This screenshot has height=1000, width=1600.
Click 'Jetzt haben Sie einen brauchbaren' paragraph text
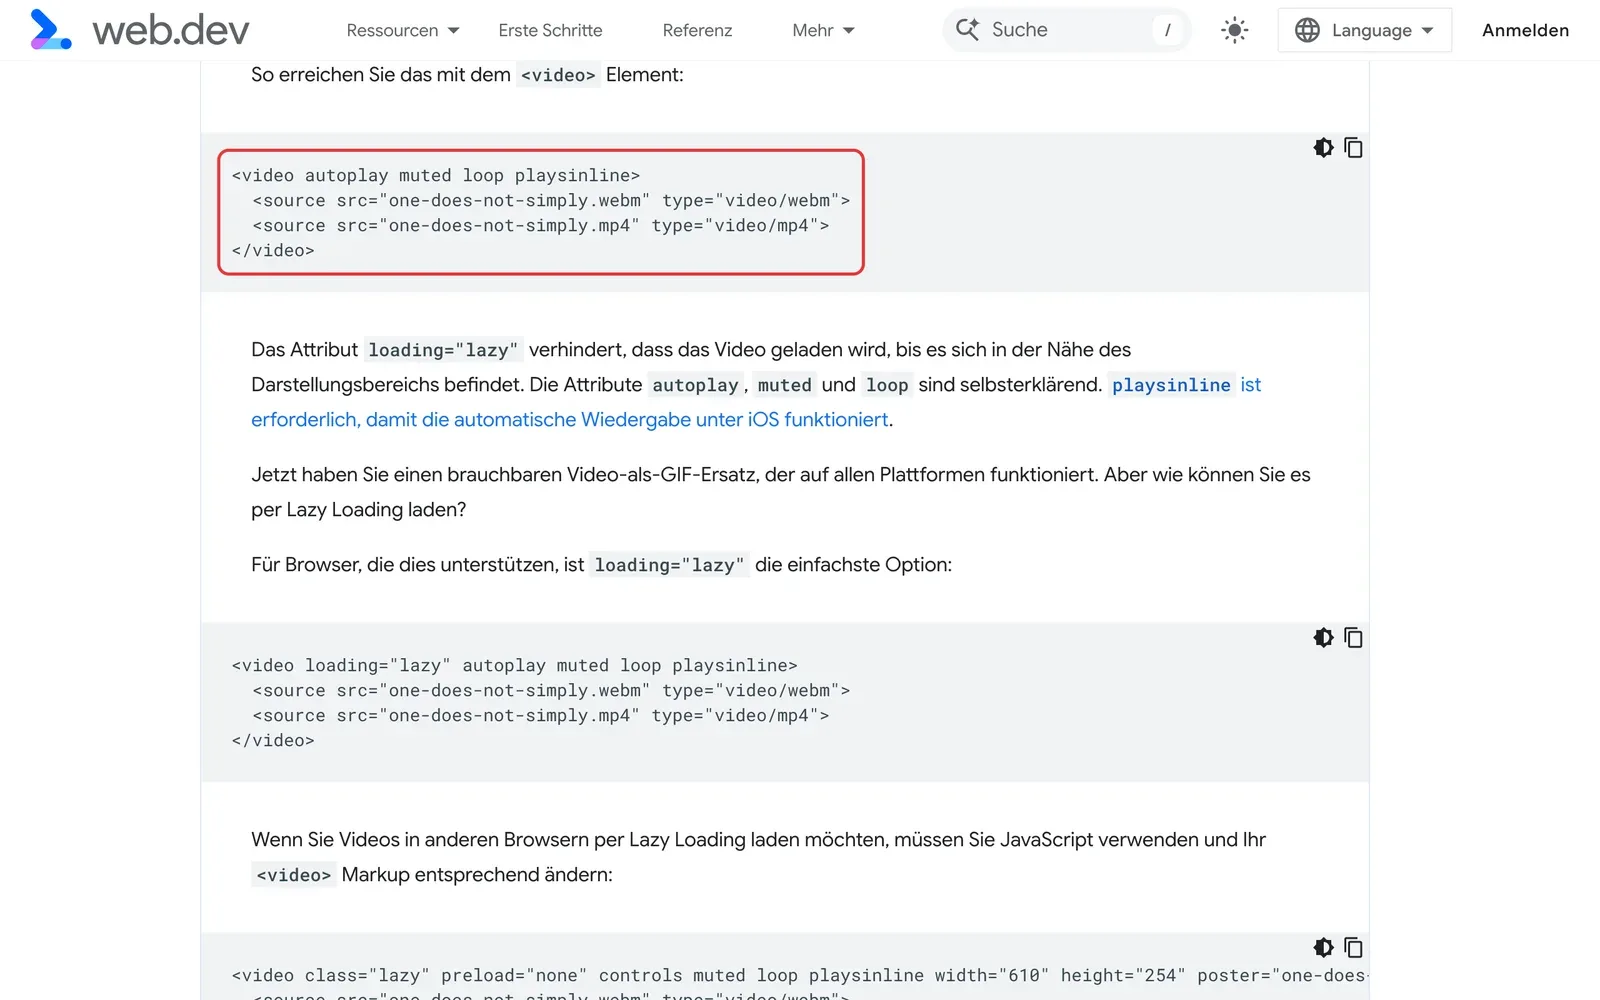coord(781,492)
